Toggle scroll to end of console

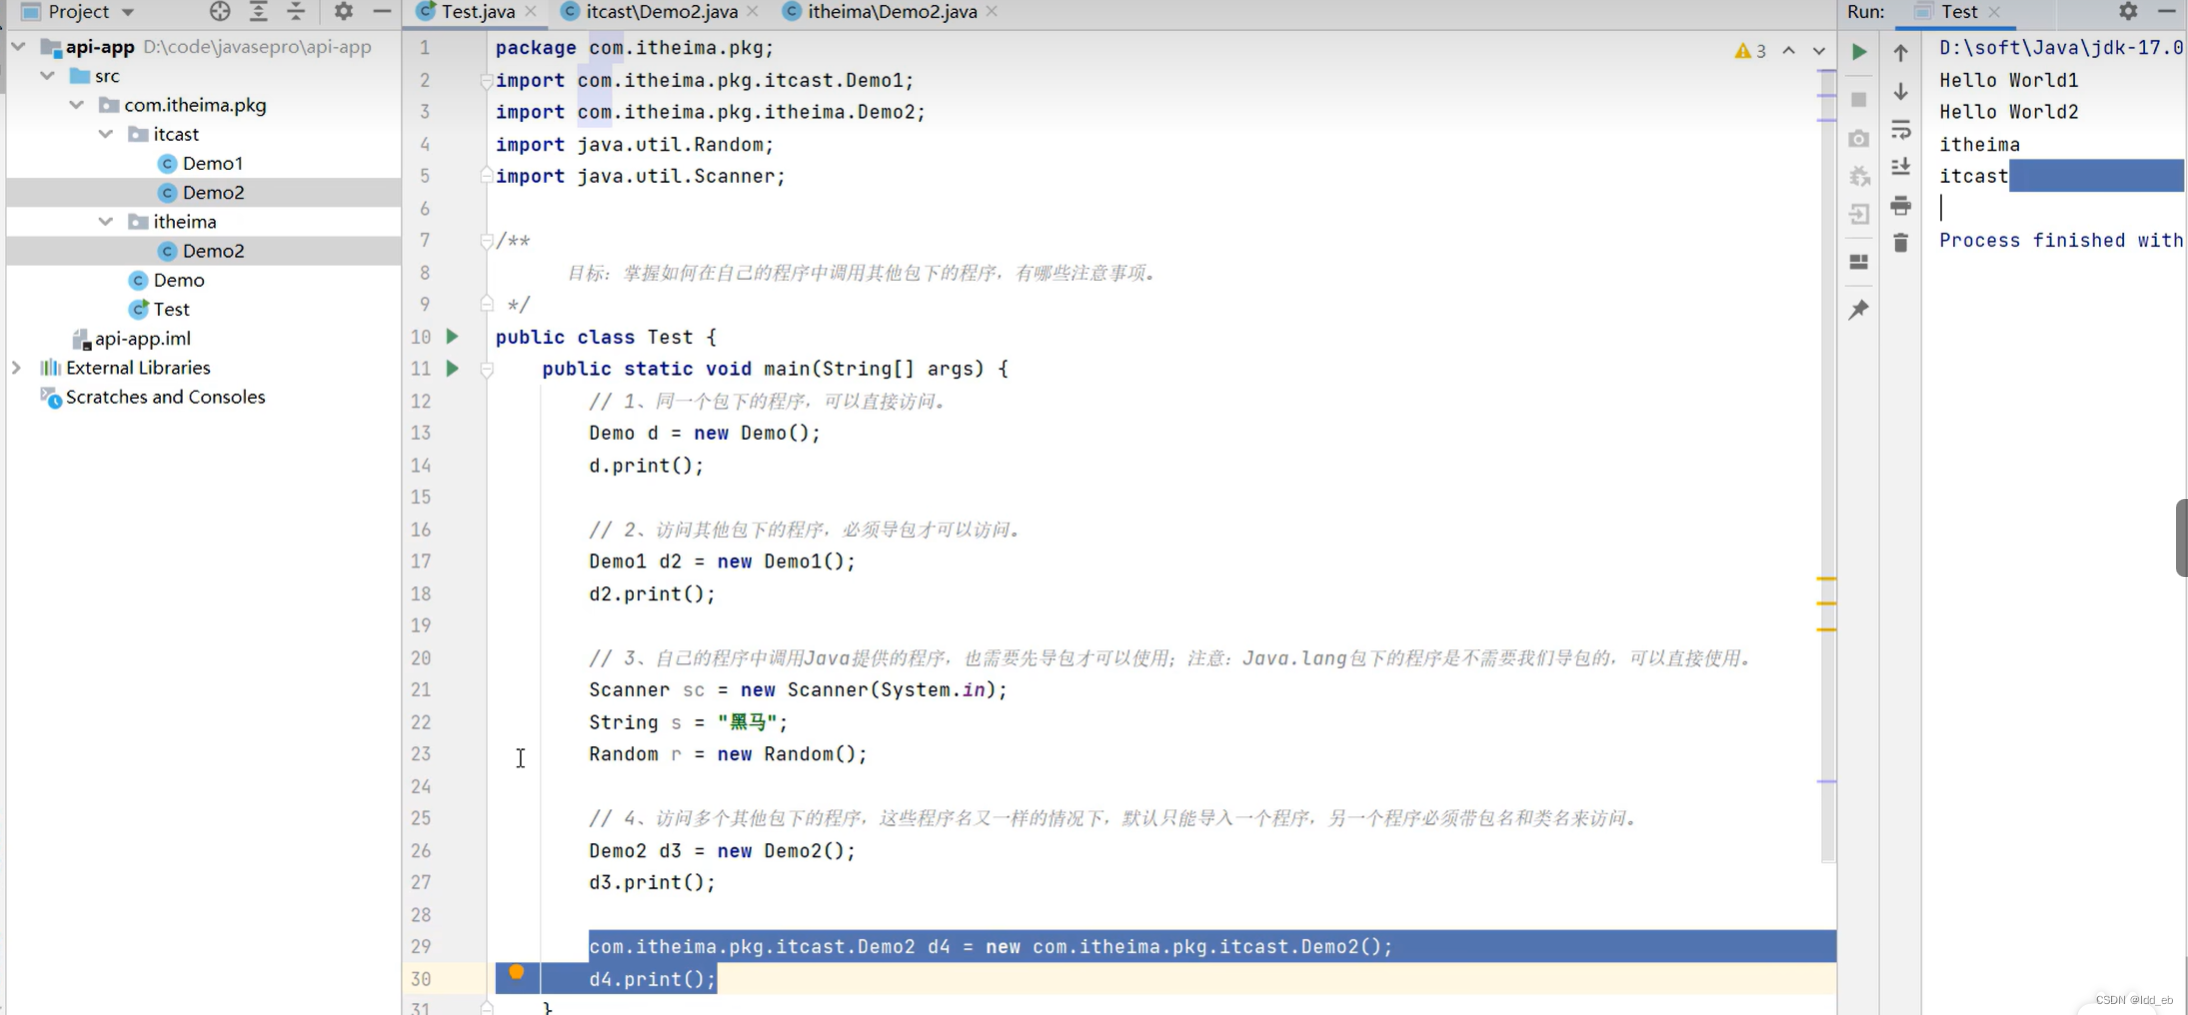[x=1901, y=167]
